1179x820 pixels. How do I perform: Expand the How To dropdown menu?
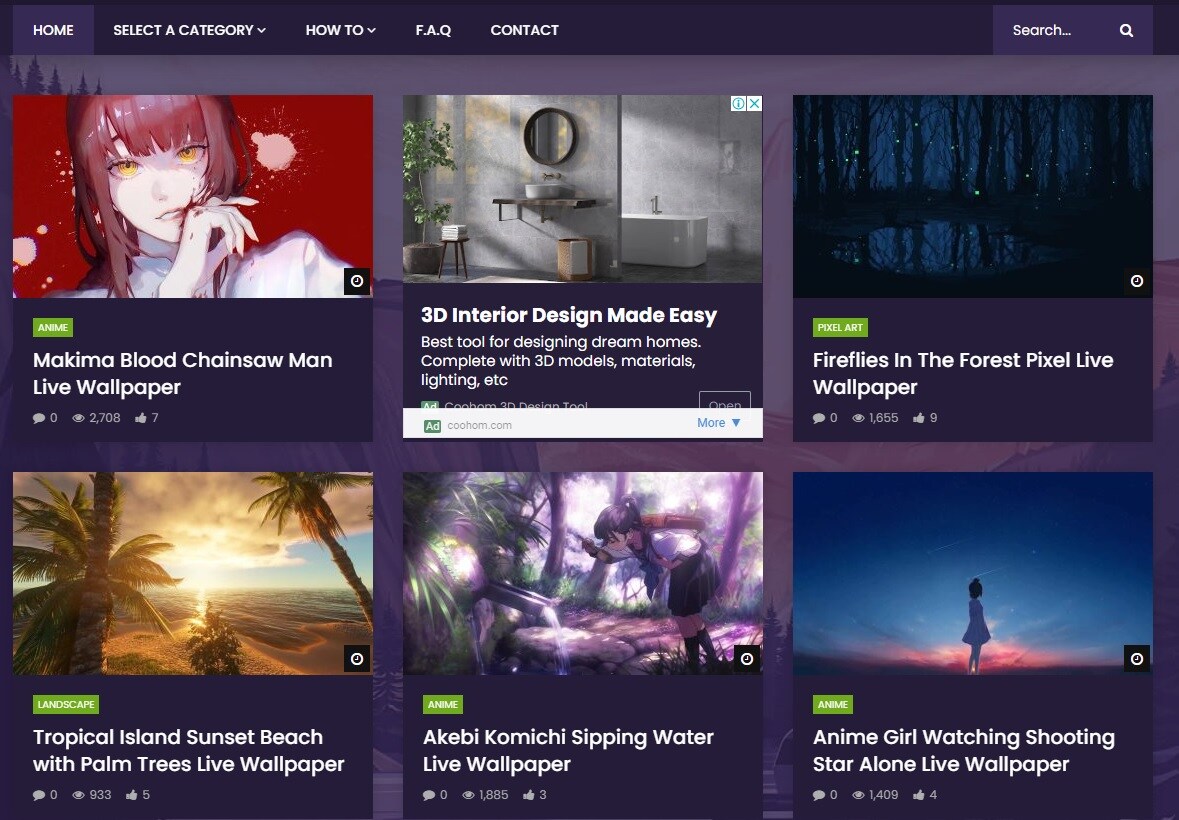click(x=341, y=30)
